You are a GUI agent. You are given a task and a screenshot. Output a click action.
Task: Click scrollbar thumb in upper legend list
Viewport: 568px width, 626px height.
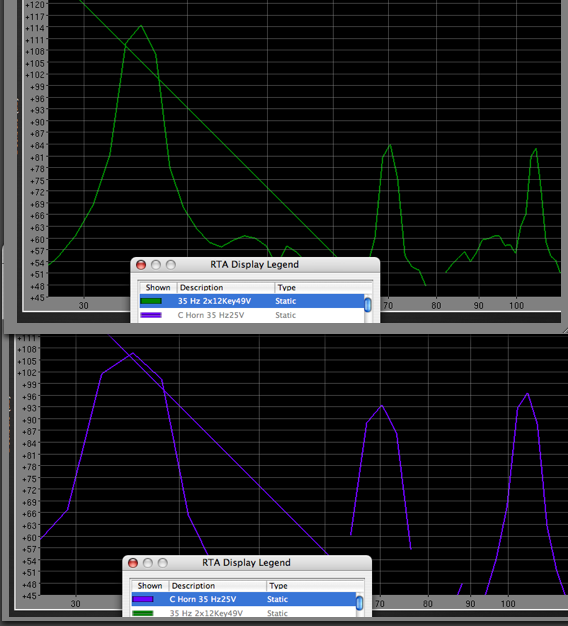click(x=368, y=305)
